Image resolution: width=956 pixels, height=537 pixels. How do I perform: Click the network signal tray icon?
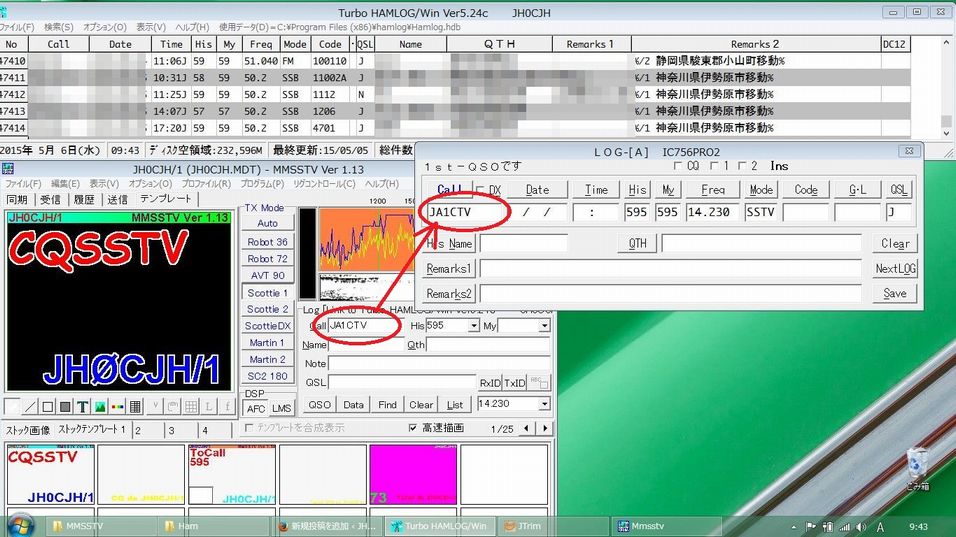click(x=844, y=527)
